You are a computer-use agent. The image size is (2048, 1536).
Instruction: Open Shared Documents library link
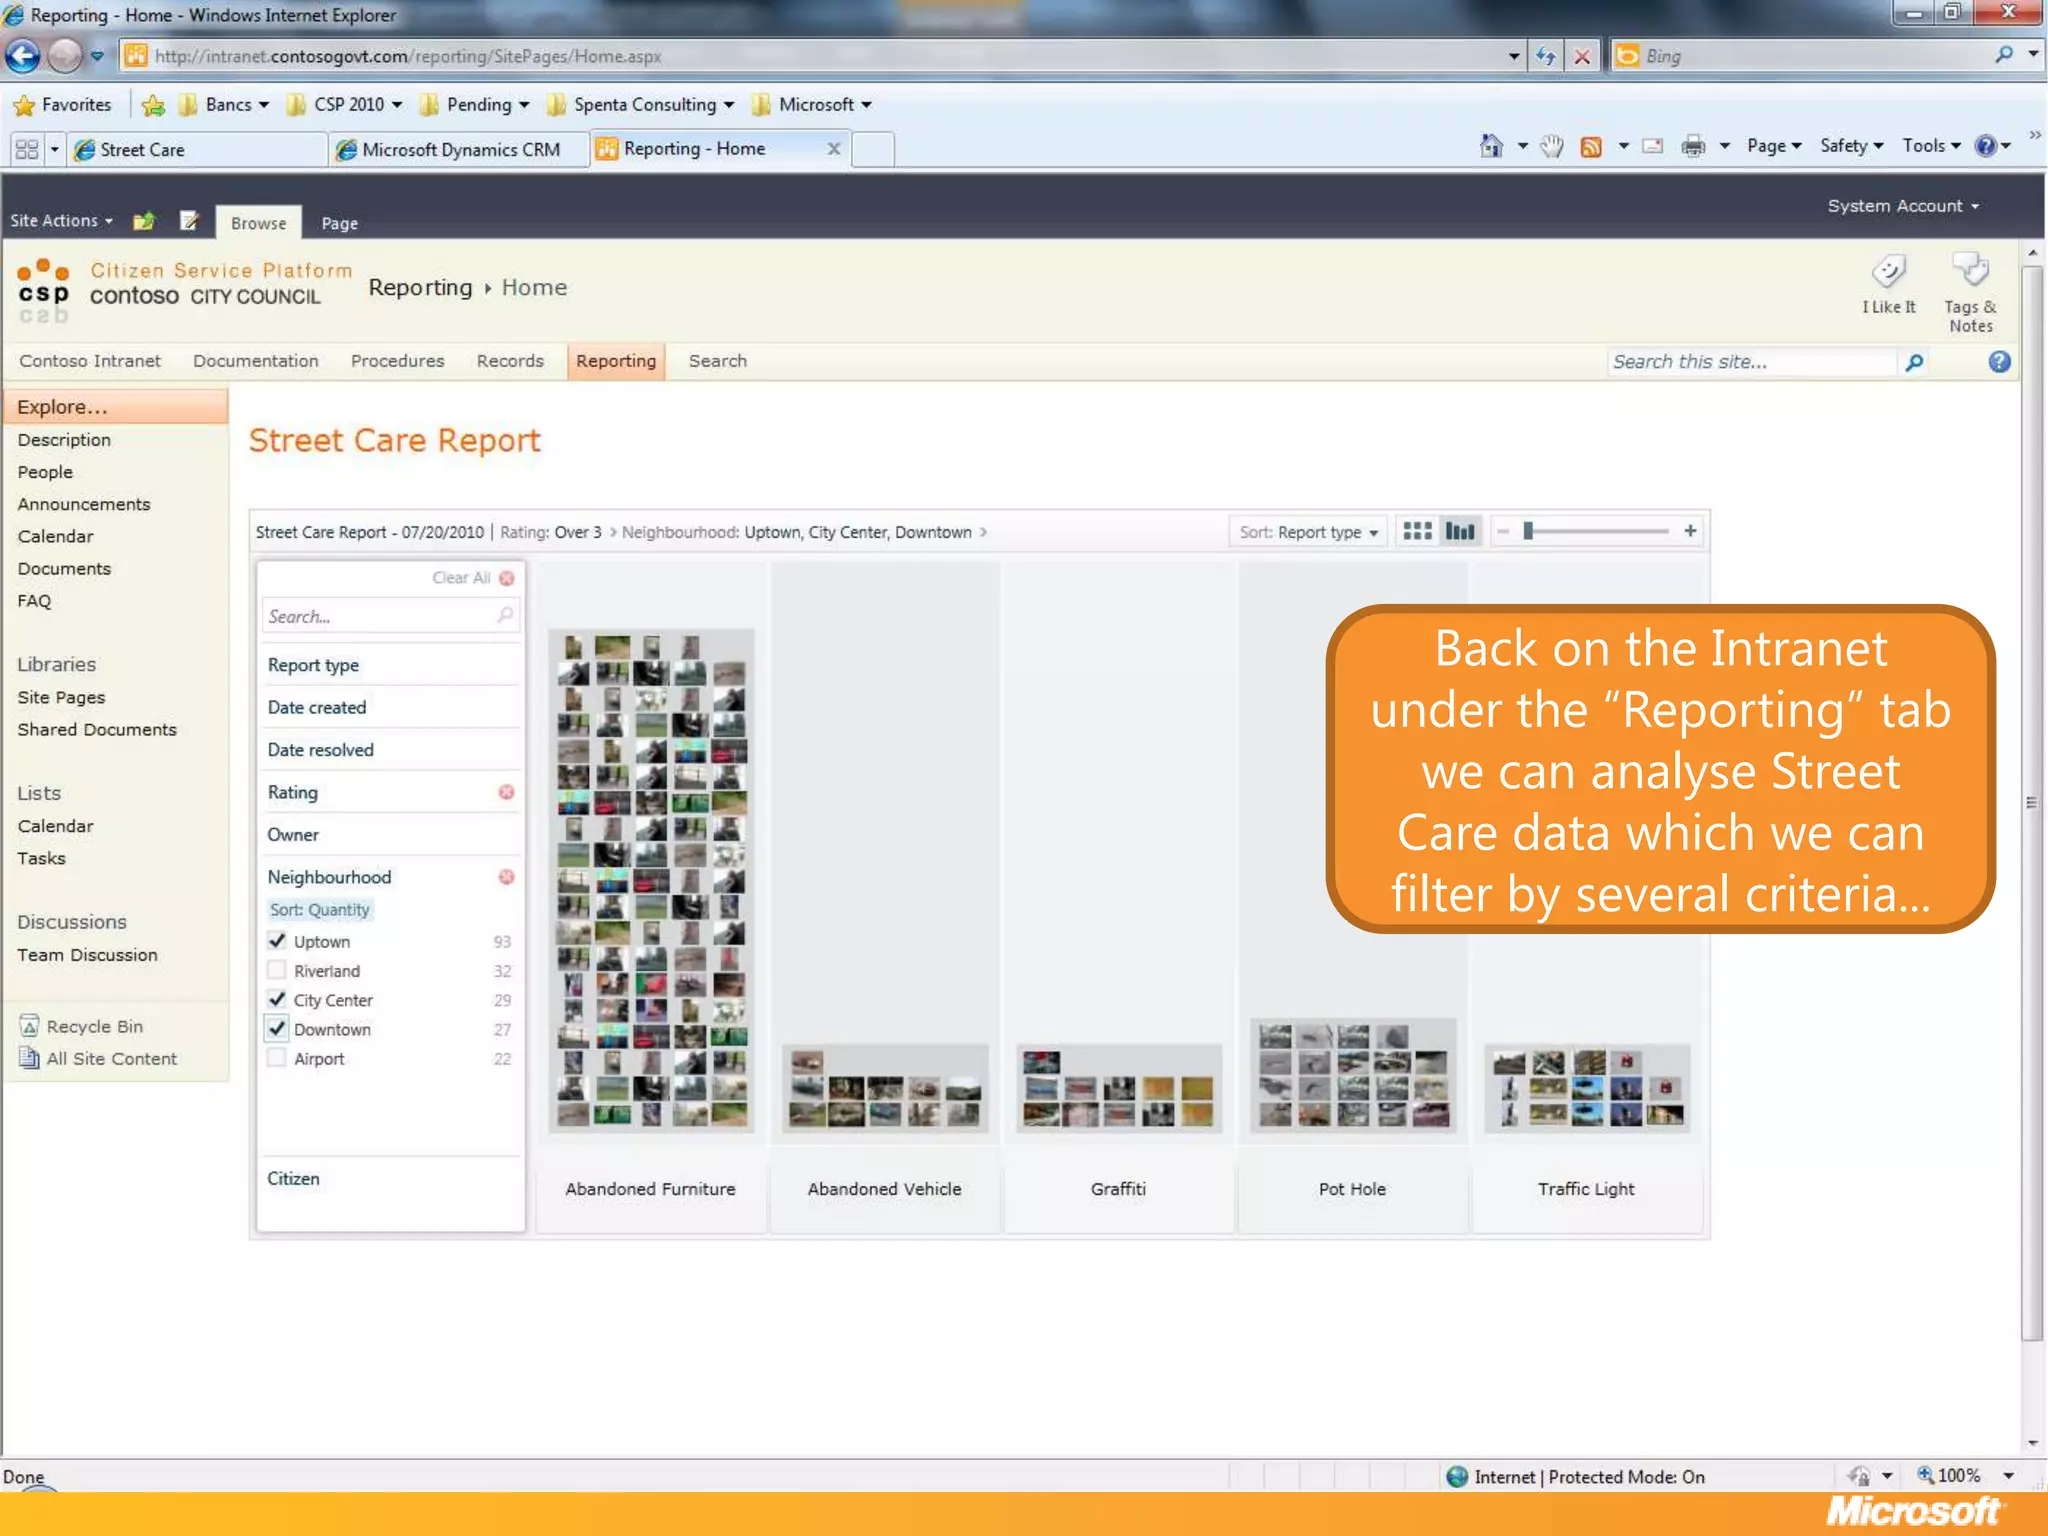[x=97, y=729]
